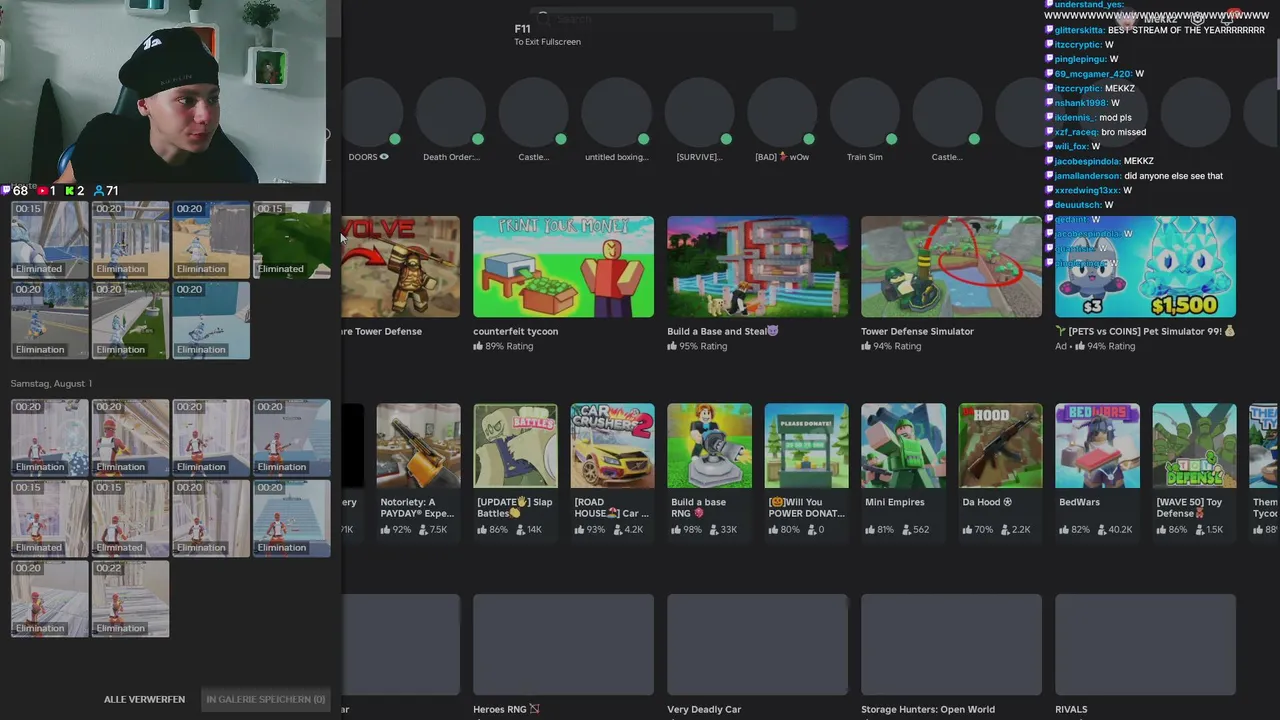Click the Storage Hunters: Open World title
Screen dimensions: 1280x720
928,709
